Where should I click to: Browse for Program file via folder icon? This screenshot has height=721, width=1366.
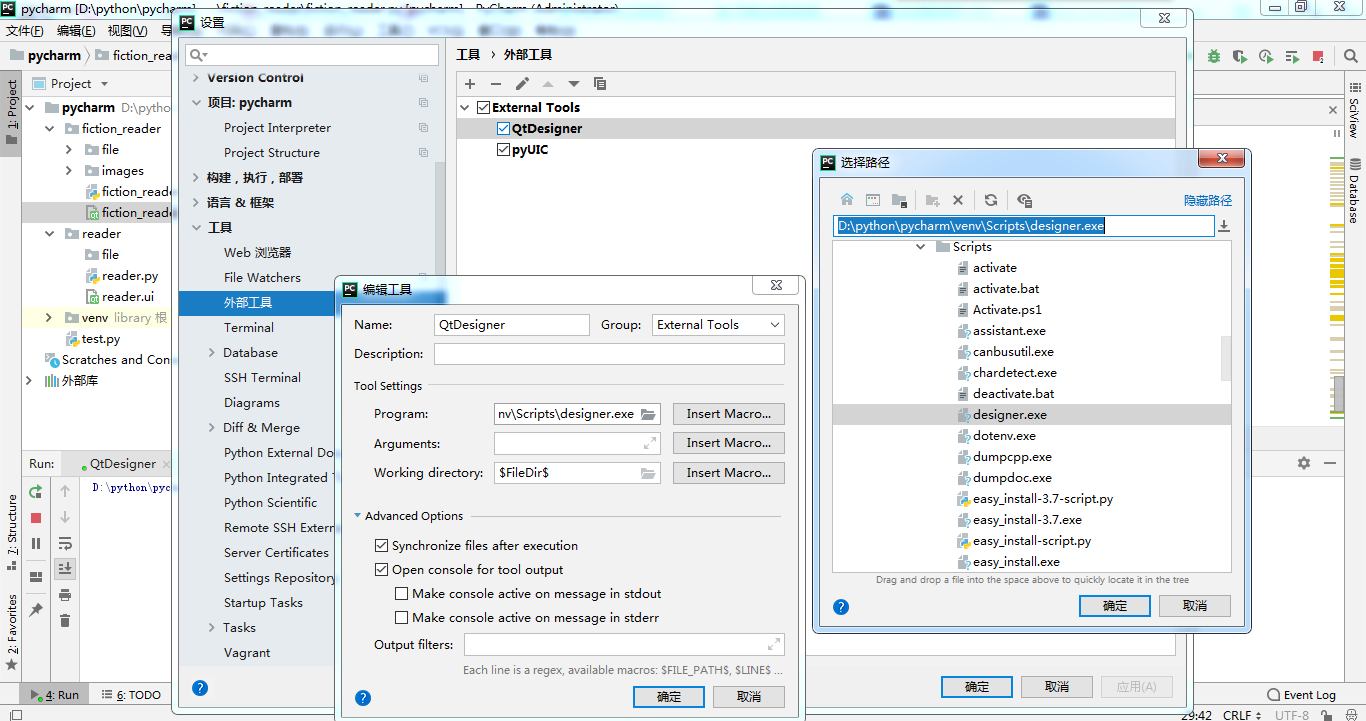(648, 414)
